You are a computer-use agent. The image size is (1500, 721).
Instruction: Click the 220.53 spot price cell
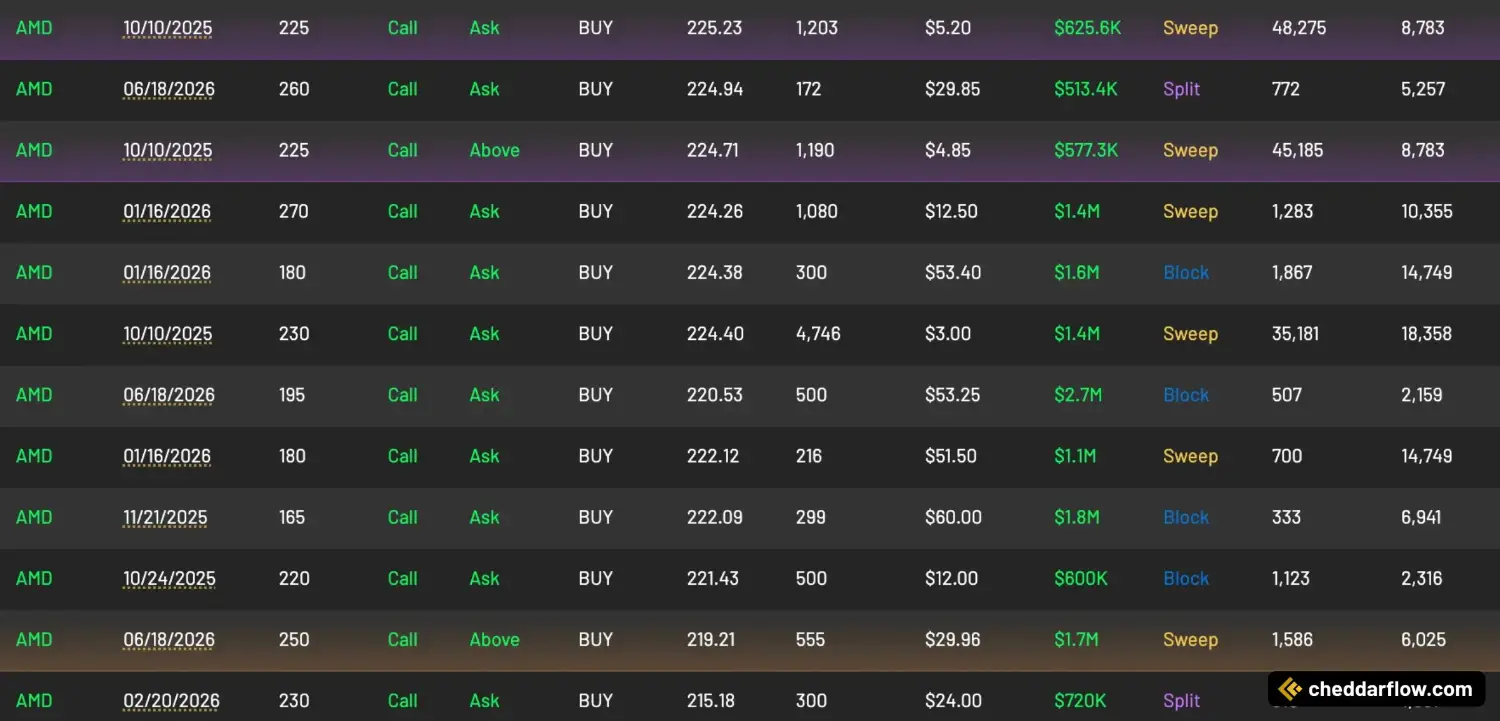pos(714,395)
